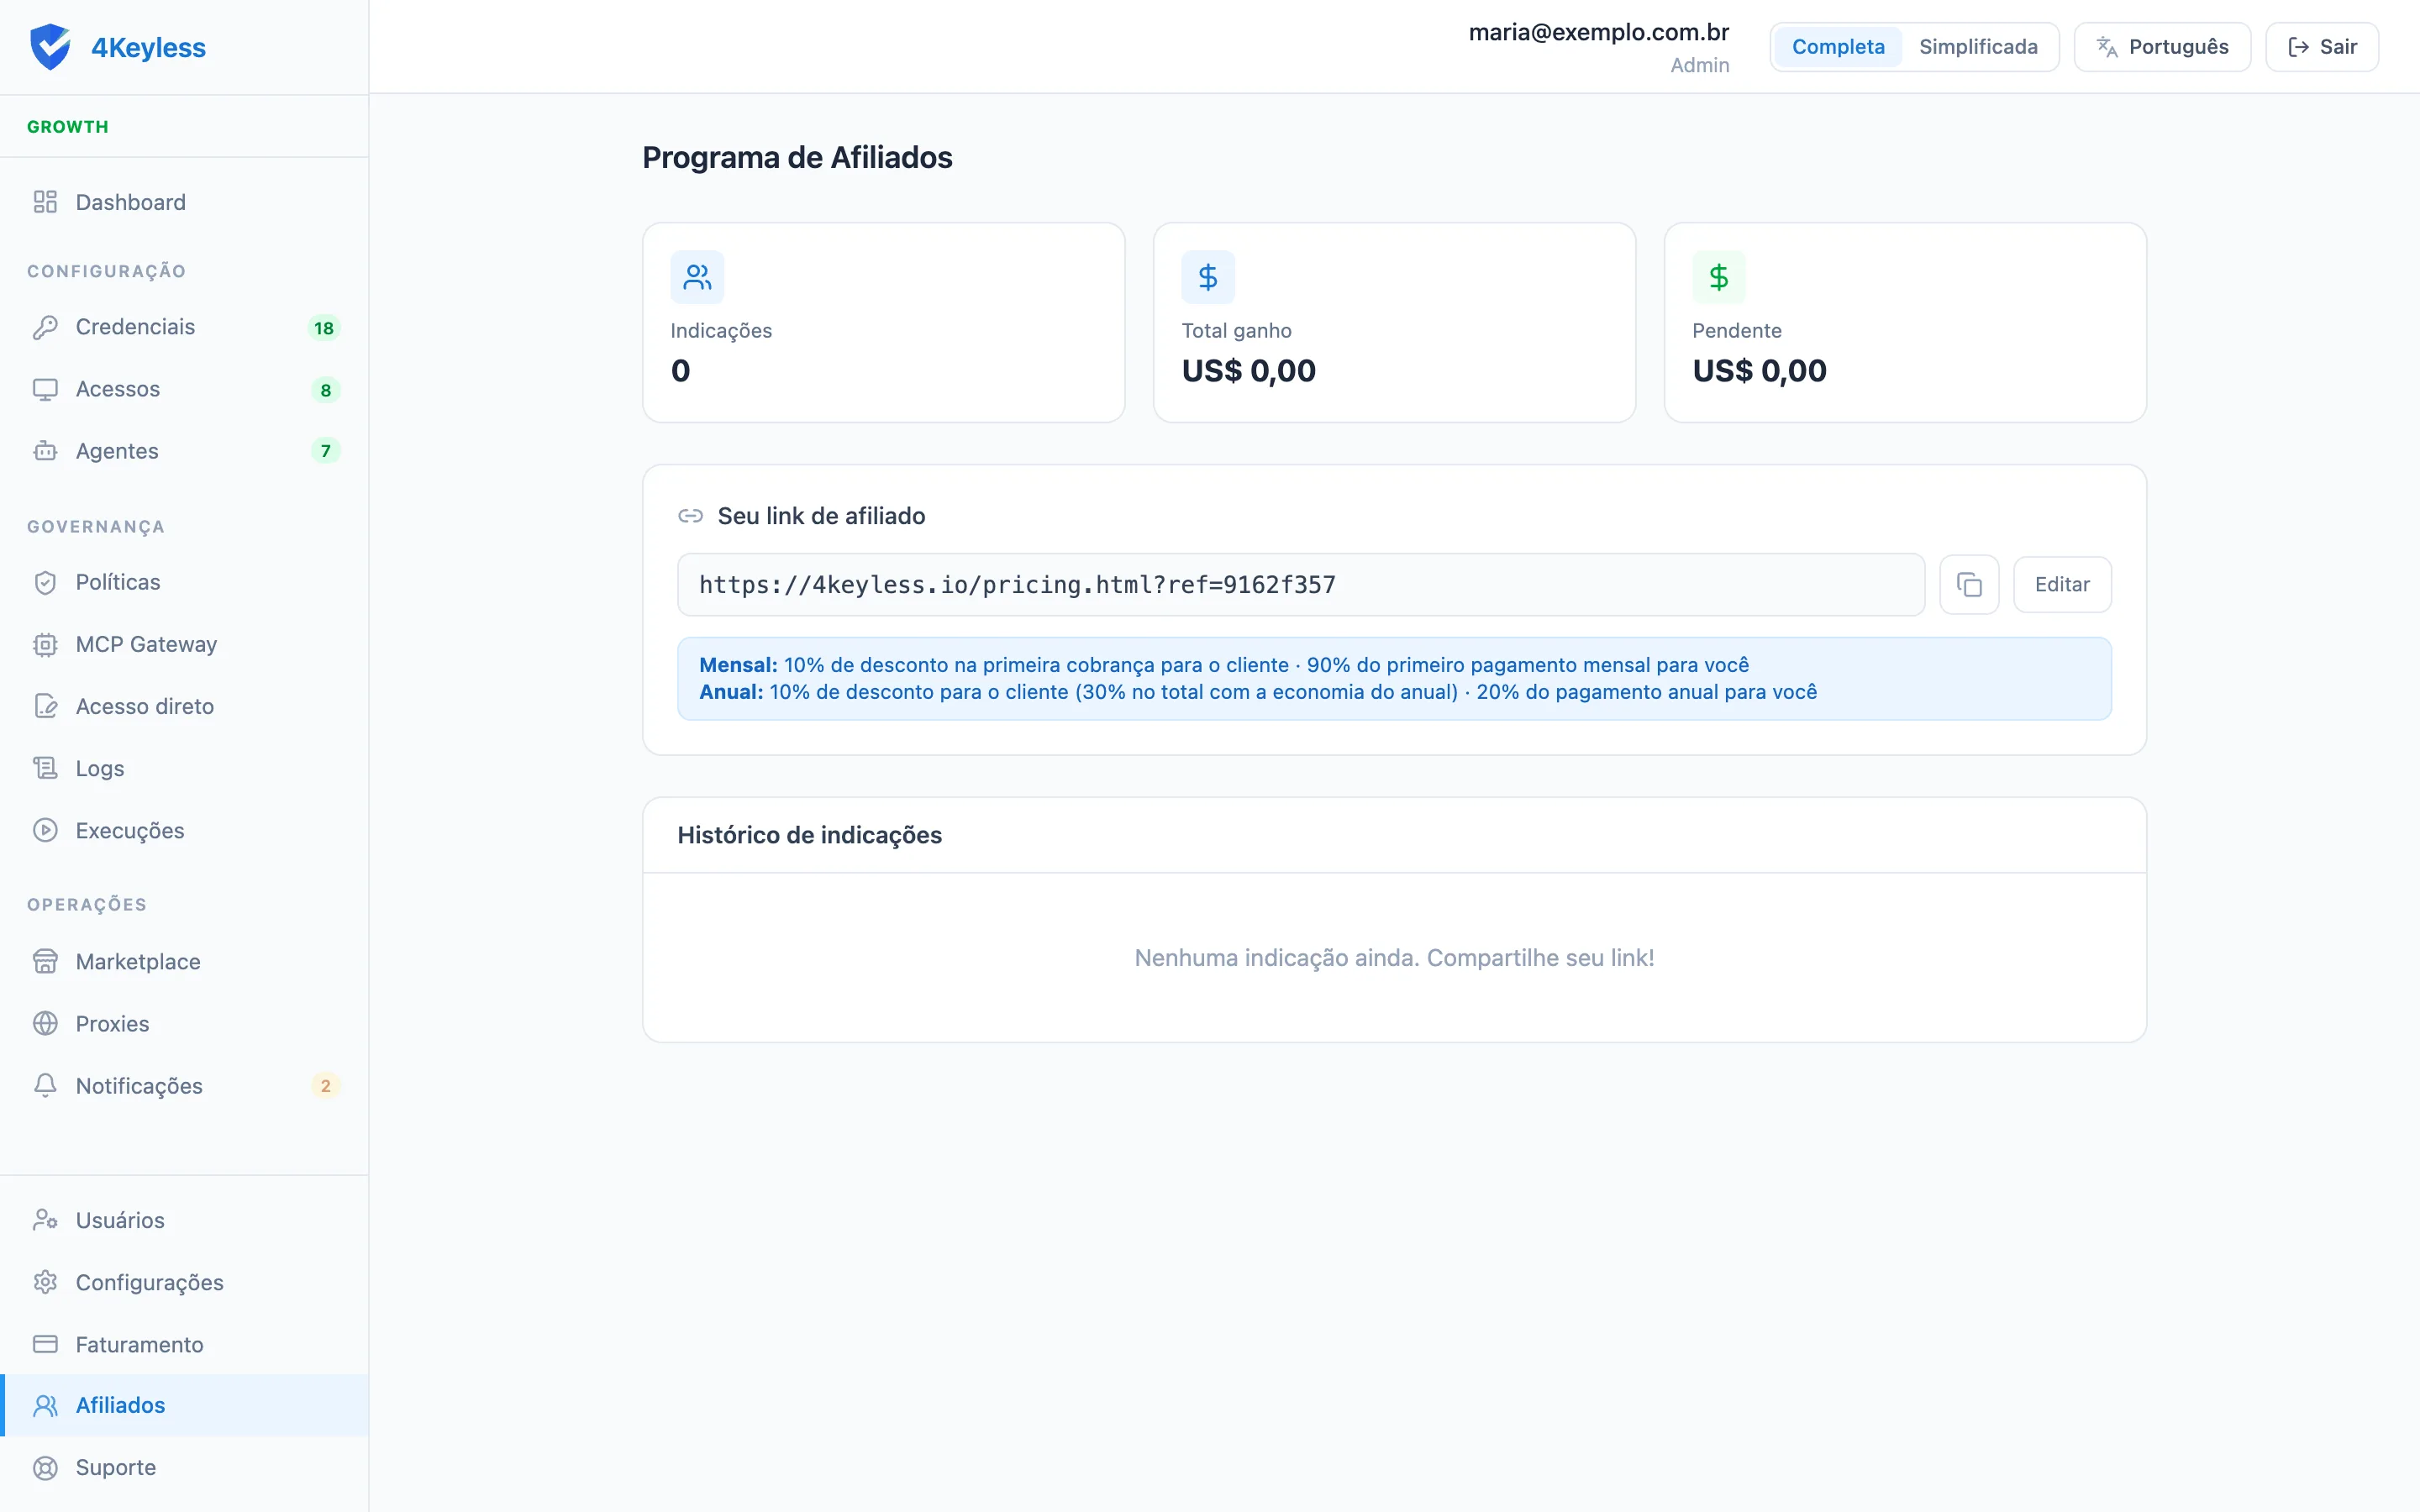Click the Políticas shield icon

(45, 582)
